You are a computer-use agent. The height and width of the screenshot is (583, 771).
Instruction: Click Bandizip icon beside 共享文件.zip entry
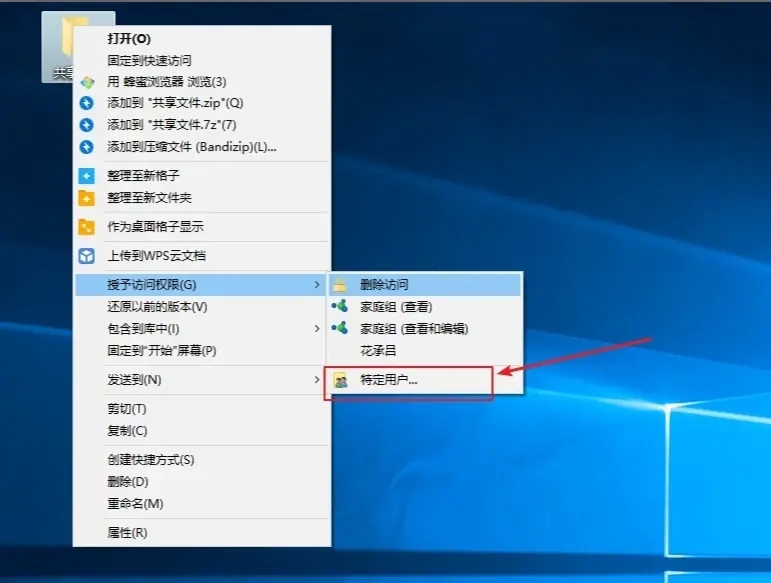pos(87,103)
